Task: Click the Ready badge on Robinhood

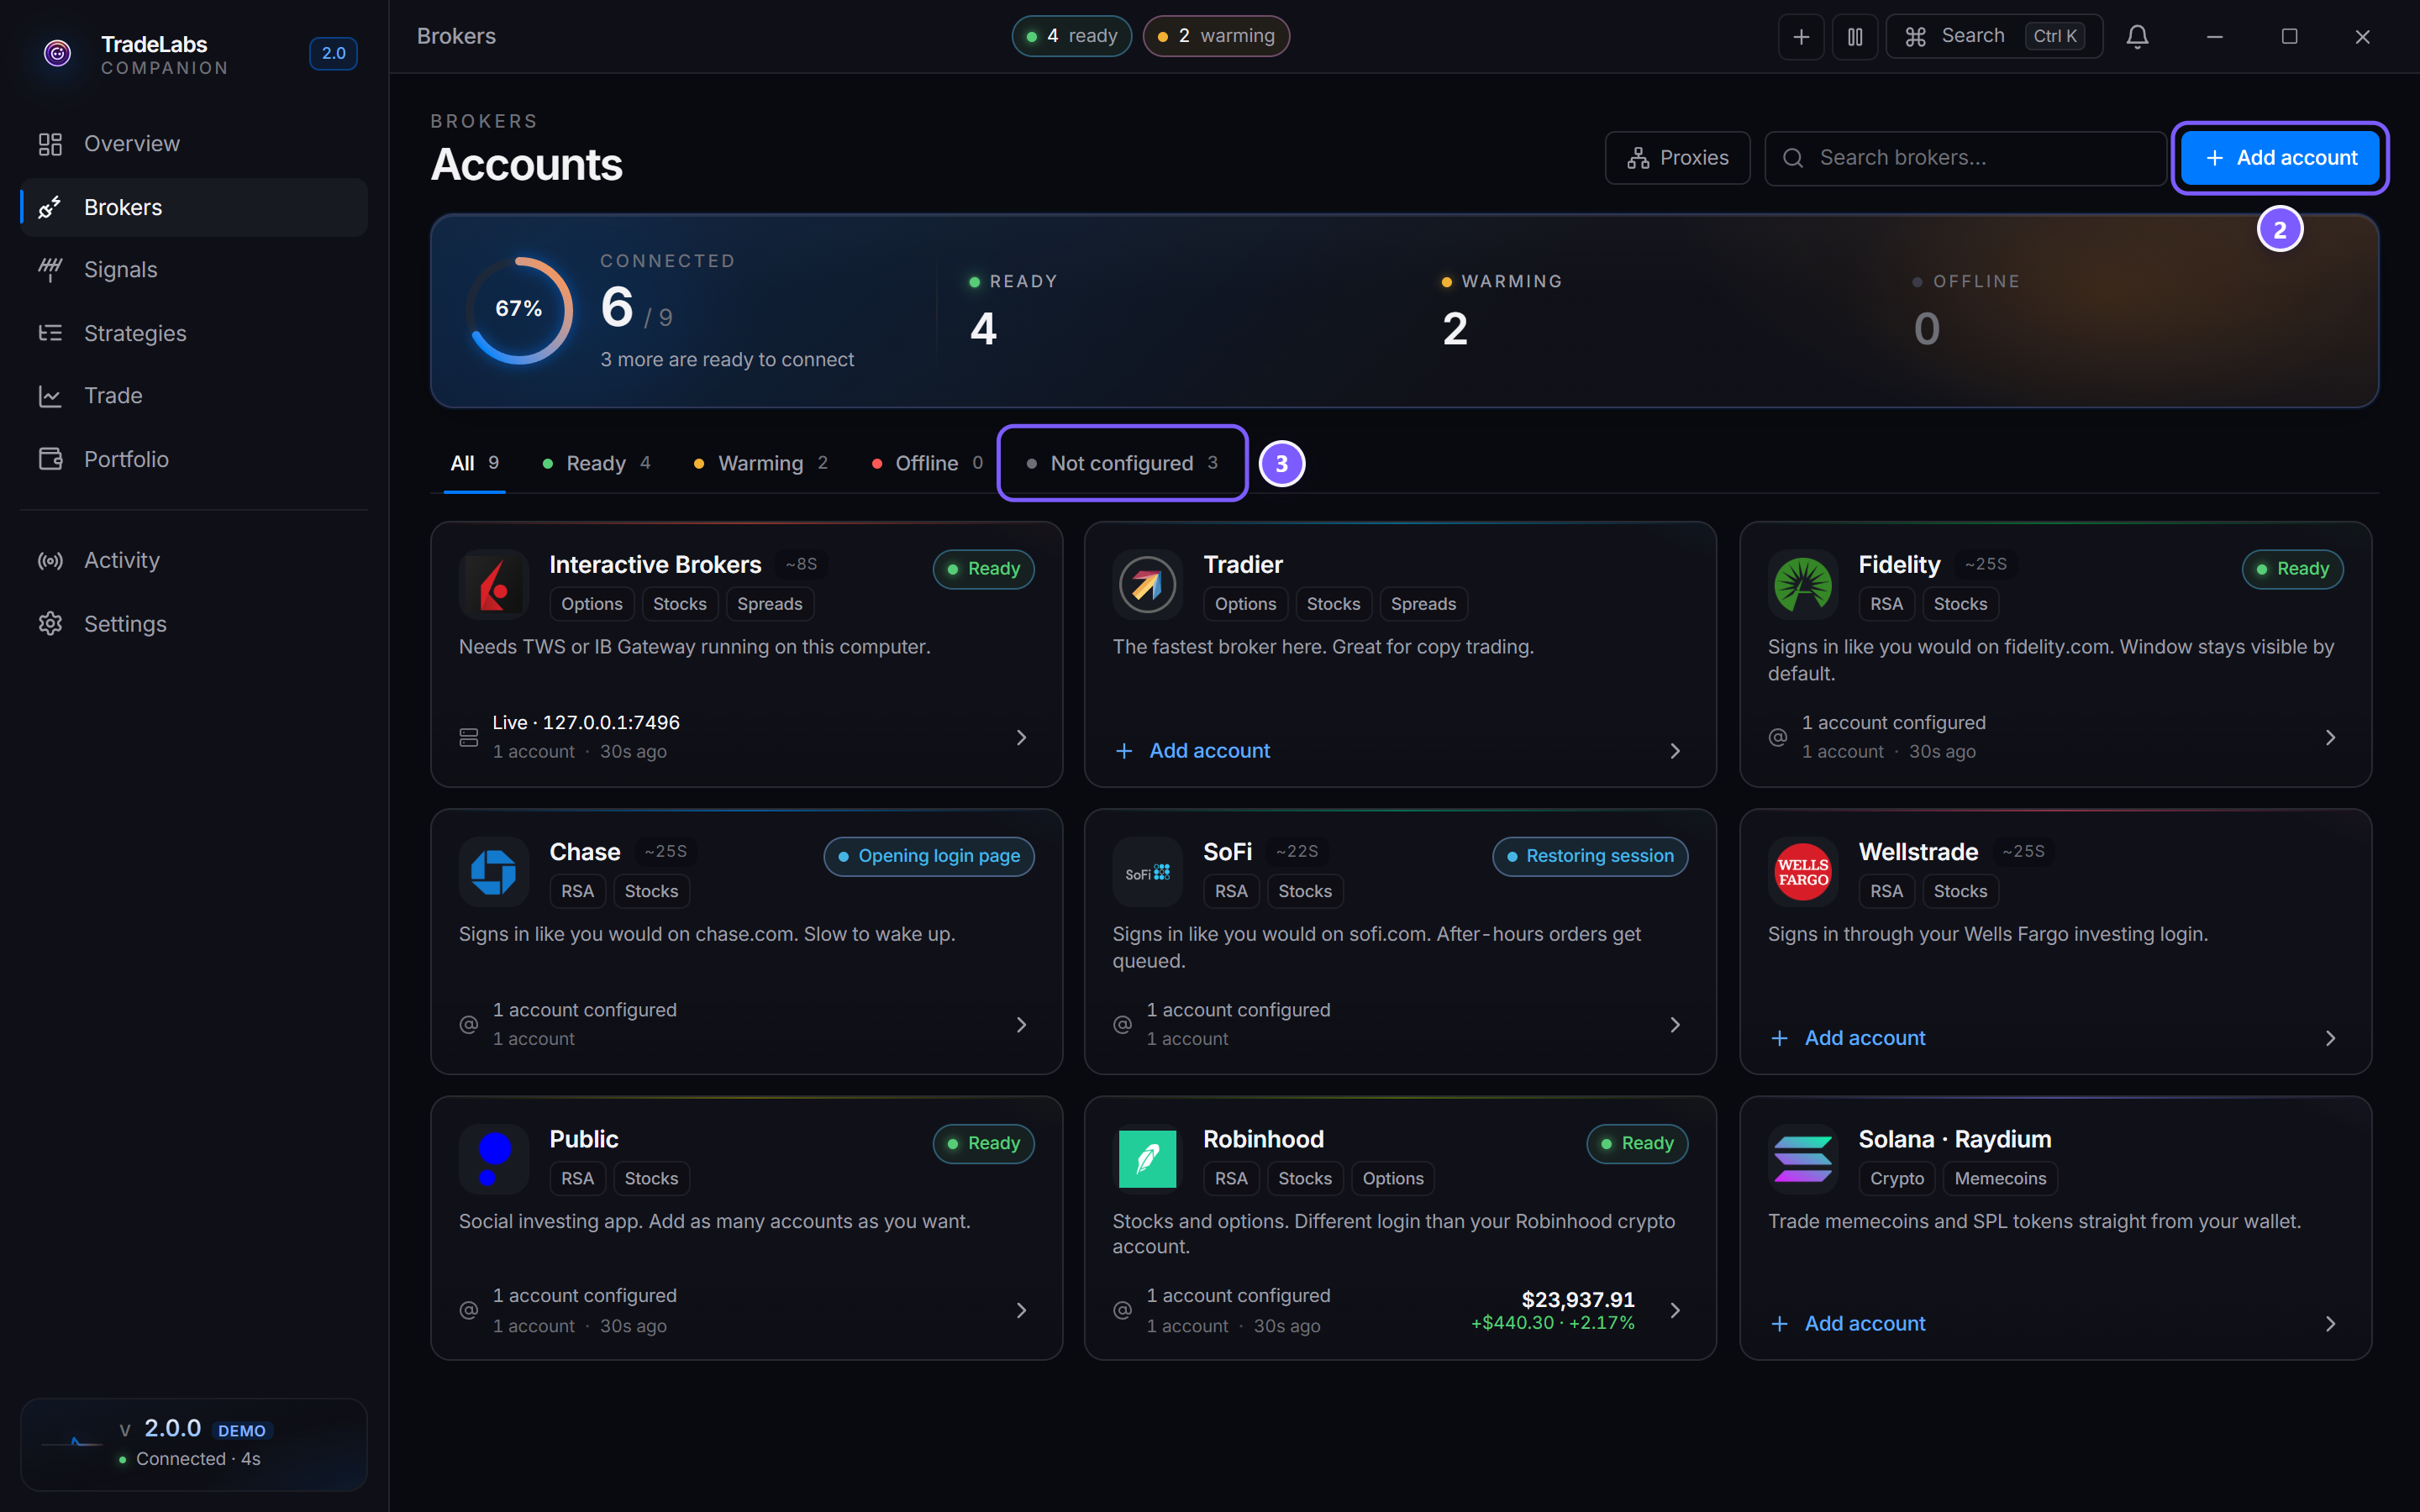Action: pos(1637,1143)
